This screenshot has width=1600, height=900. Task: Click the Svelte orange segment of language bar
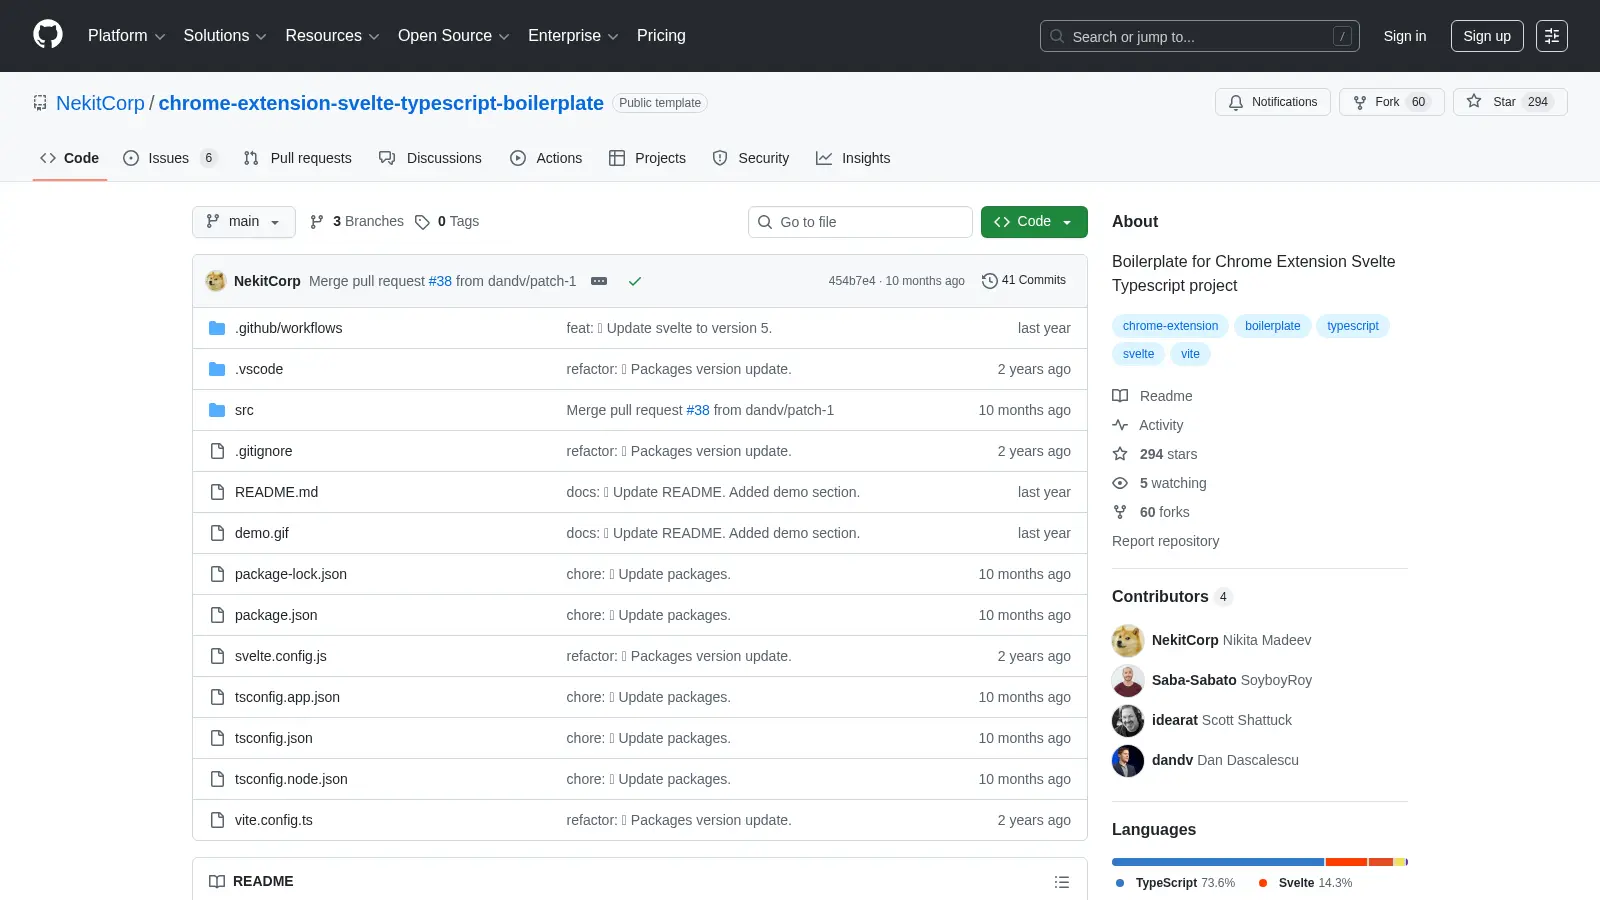coord(1346,862)
